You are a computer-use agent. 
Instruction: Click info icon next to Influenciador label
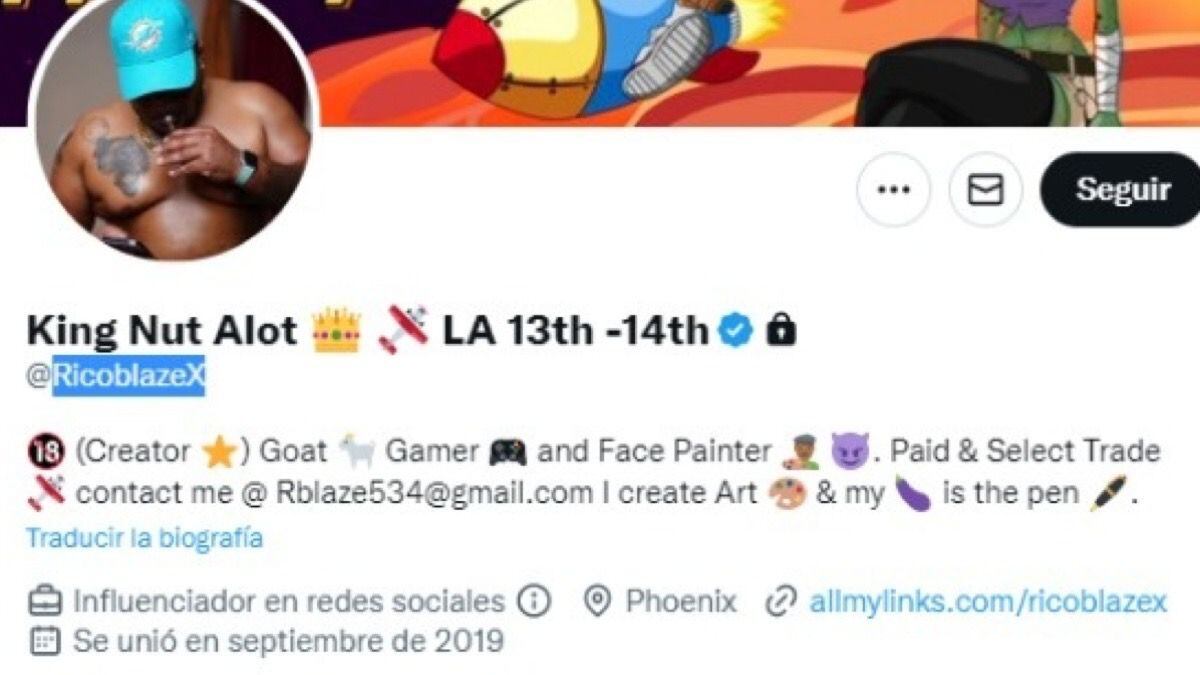535,601
